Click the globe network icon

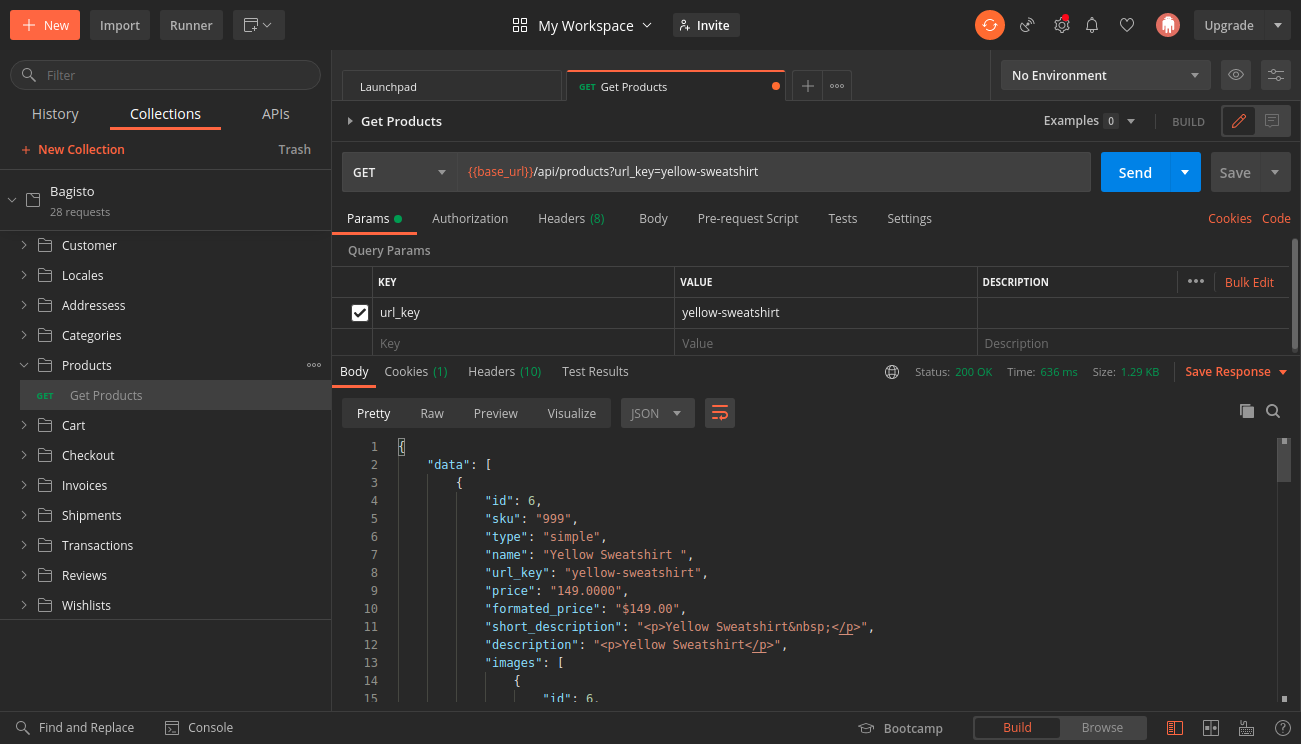pyautogui.click(x=892, y=372)
